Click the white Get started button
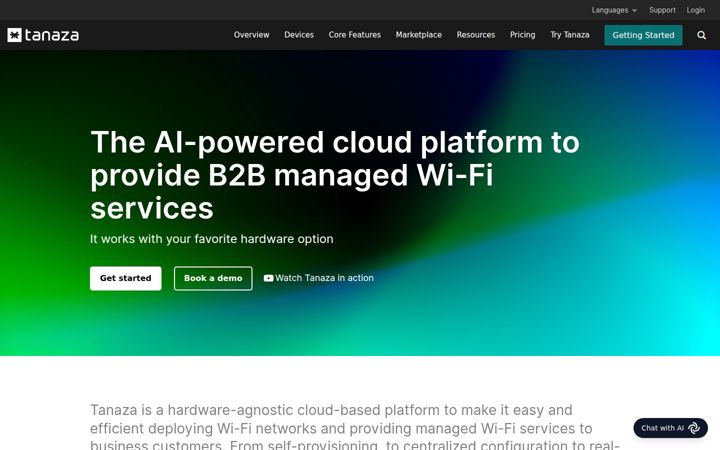Screen dimensions: 720x450 125,278
